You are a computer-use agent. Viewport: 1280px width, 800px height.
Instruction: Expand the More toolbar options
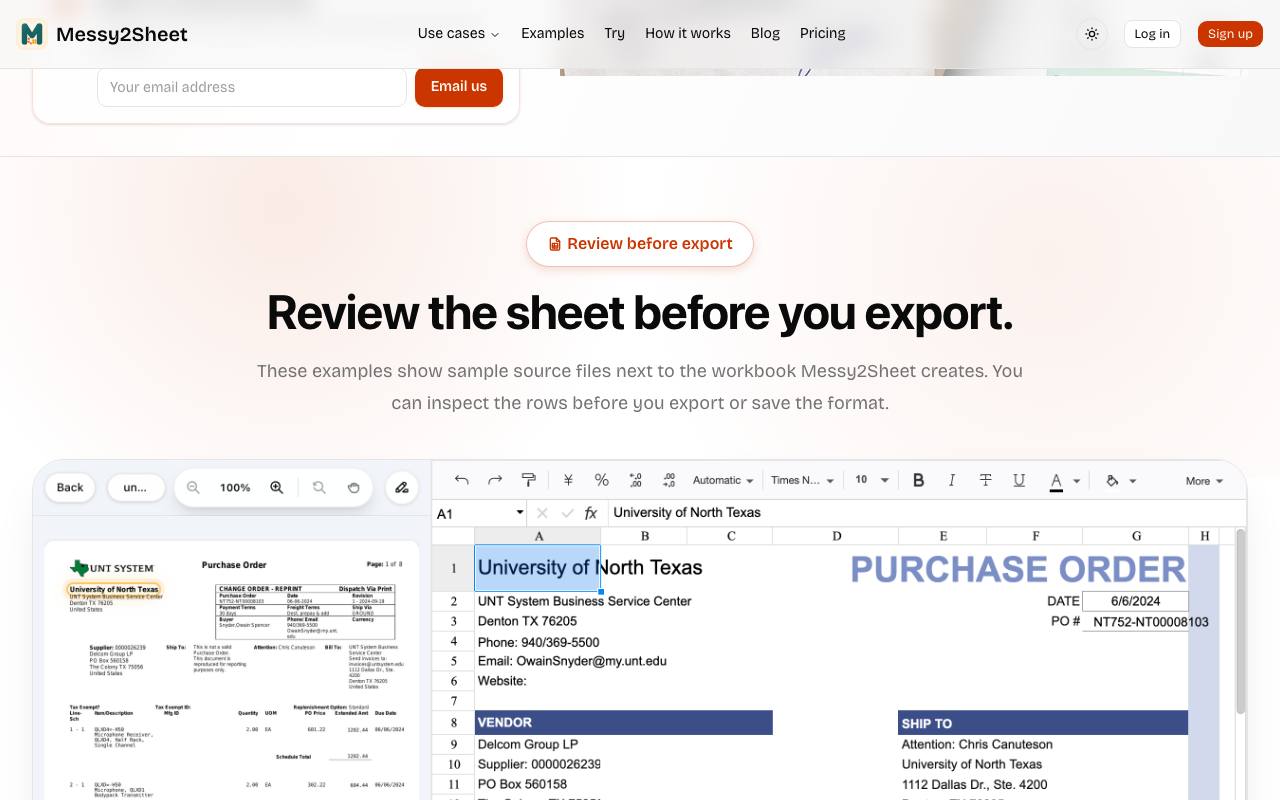pos(1205,481)
